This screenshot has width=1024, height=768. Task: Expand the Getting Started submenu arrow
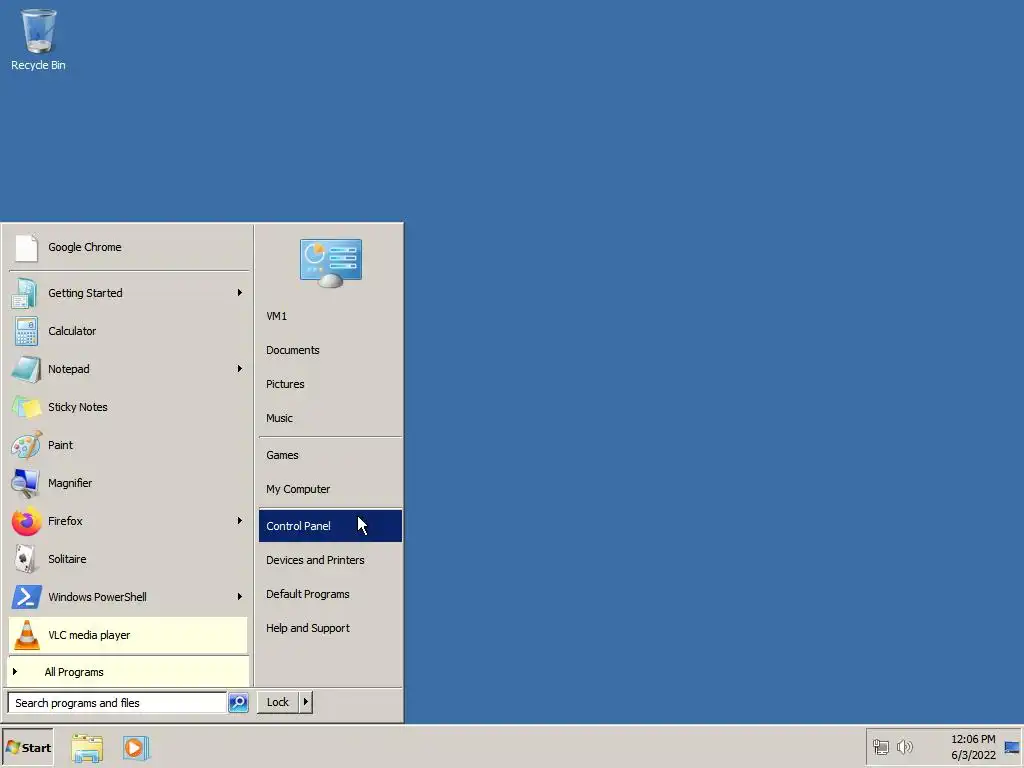click(x=240, y=293)
